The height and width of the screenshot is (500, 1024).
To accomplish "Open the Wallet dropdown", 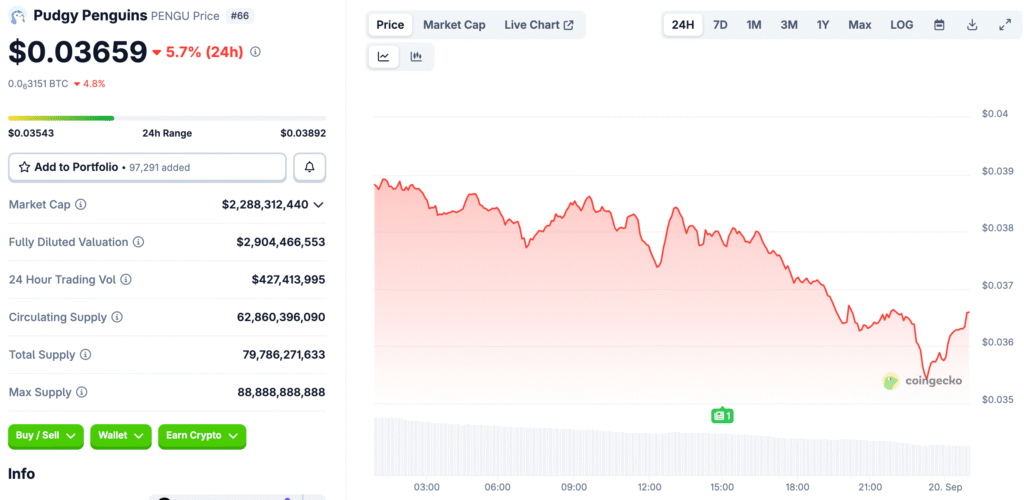I will pyautogui.click(x=120, y=436).
